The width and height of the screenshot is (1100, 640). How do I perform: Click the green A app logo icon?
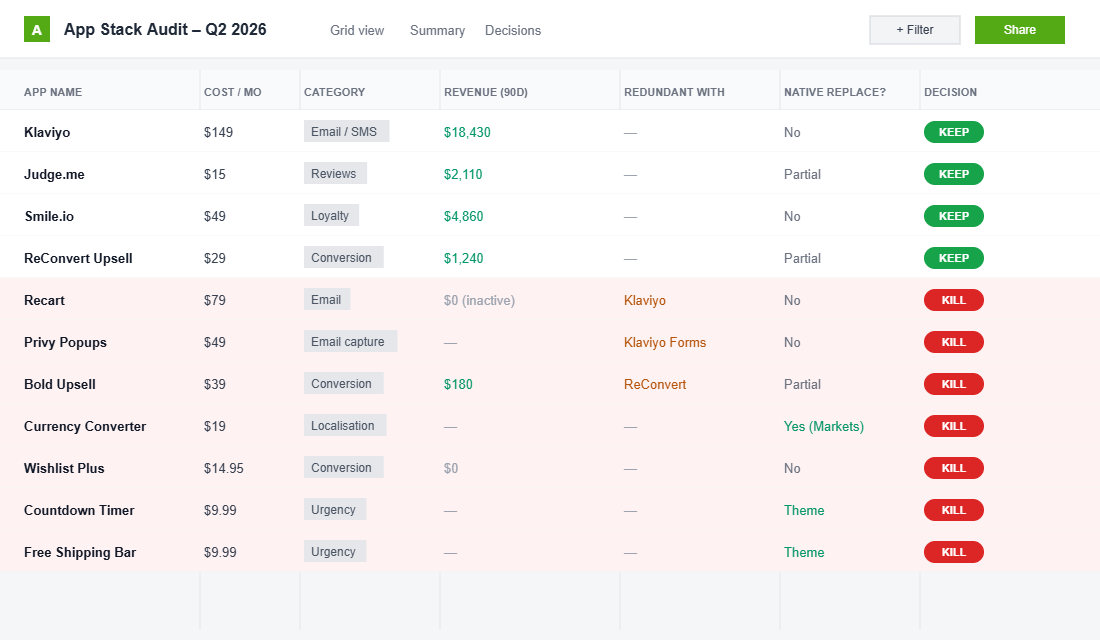[37, 30]
